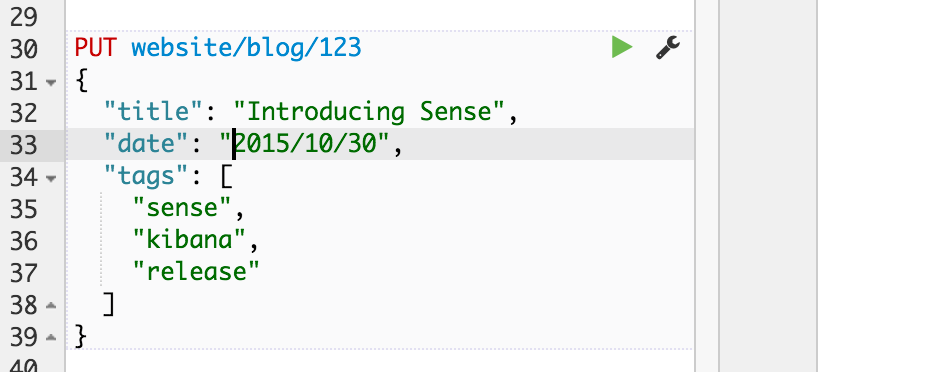This screenshot has height=372, width=940.
Task: Click the "date" key
Action: point(147,144)
